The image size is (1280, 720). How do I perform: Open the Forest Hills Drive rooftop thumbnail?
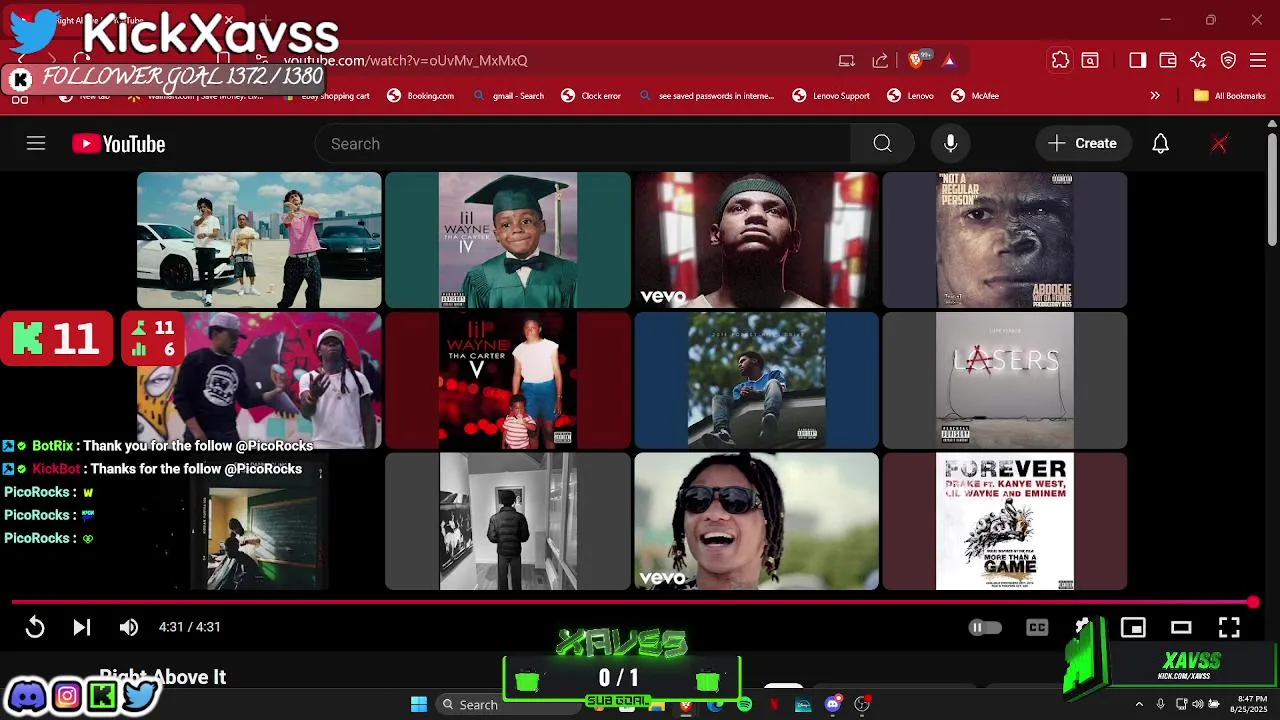pyautogui.click(x=757, y=380)
